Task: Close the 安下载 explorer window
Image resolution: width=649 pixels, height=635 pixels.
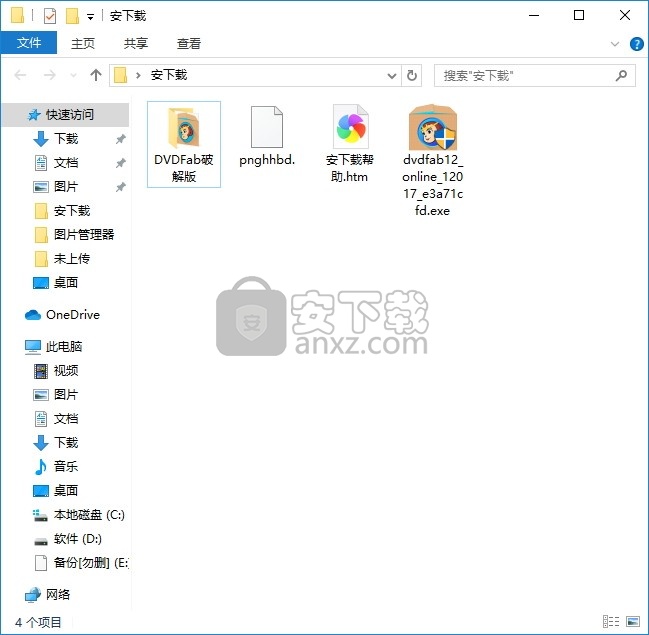Action: point(625,16)
